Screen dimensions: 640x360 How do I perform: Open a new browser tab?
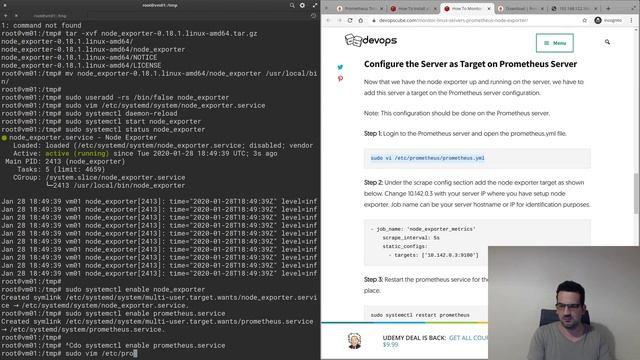coord(608,8)
